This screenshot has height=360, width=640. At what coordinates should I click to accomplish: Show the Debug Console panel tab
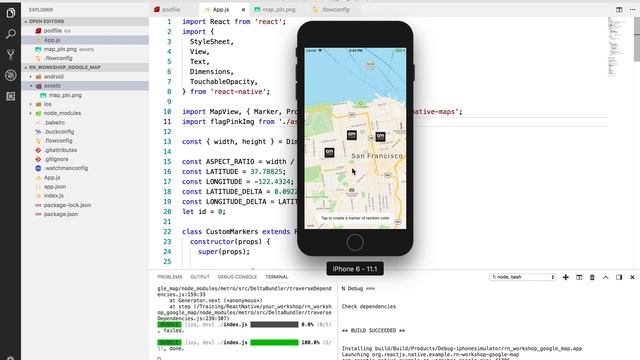point(237,277)
